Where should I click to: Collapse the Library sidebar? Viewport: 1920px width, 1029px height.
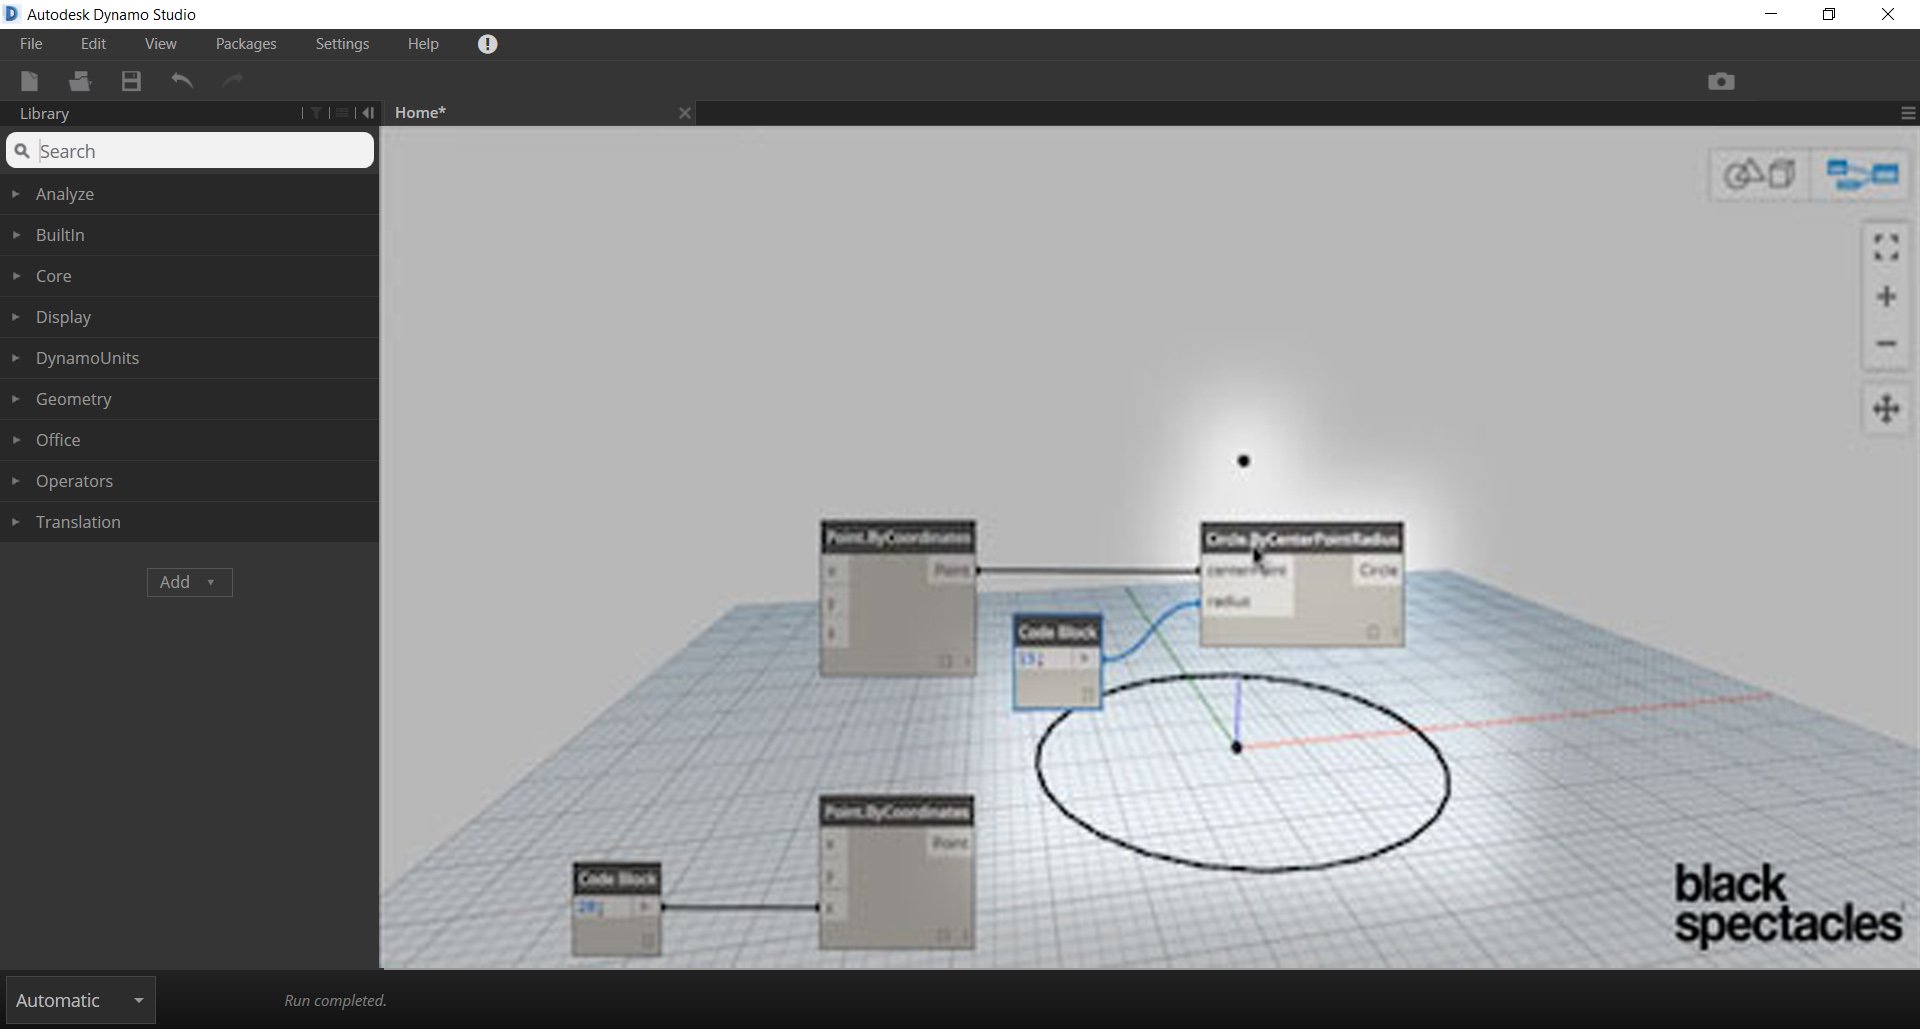point(368,113)
